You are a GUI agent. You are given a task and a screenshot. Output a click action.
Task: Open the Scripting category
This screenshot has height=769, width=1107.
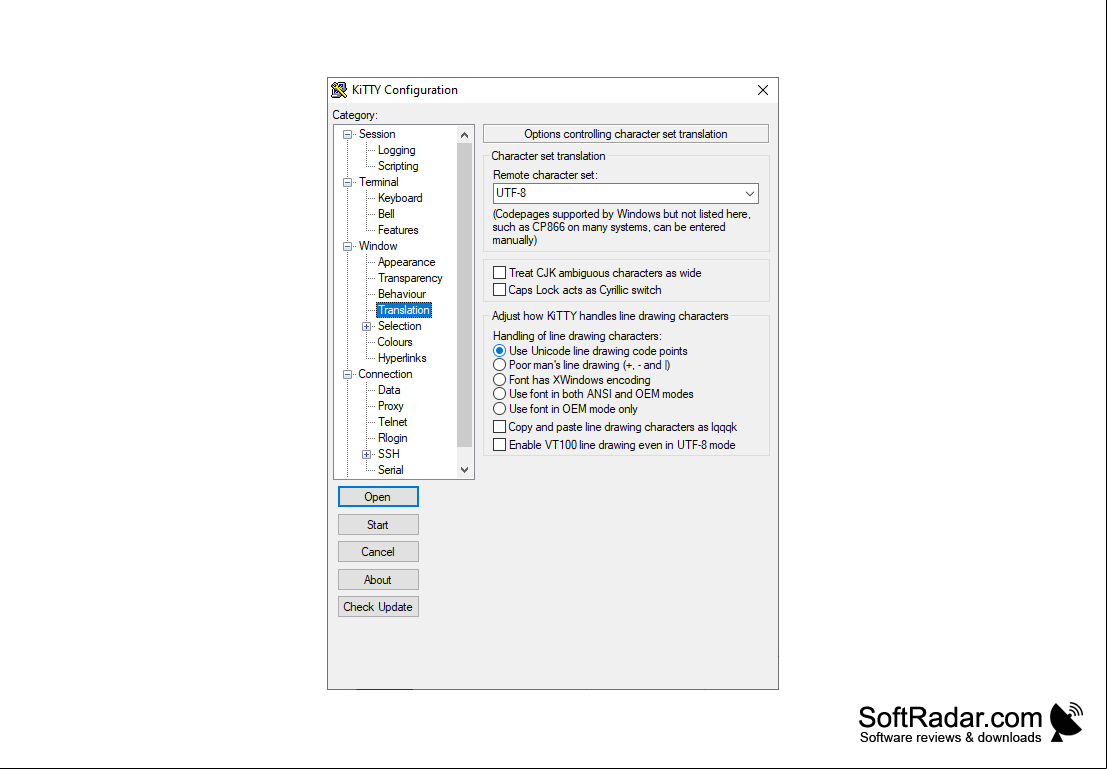click(x=398, y=166)
